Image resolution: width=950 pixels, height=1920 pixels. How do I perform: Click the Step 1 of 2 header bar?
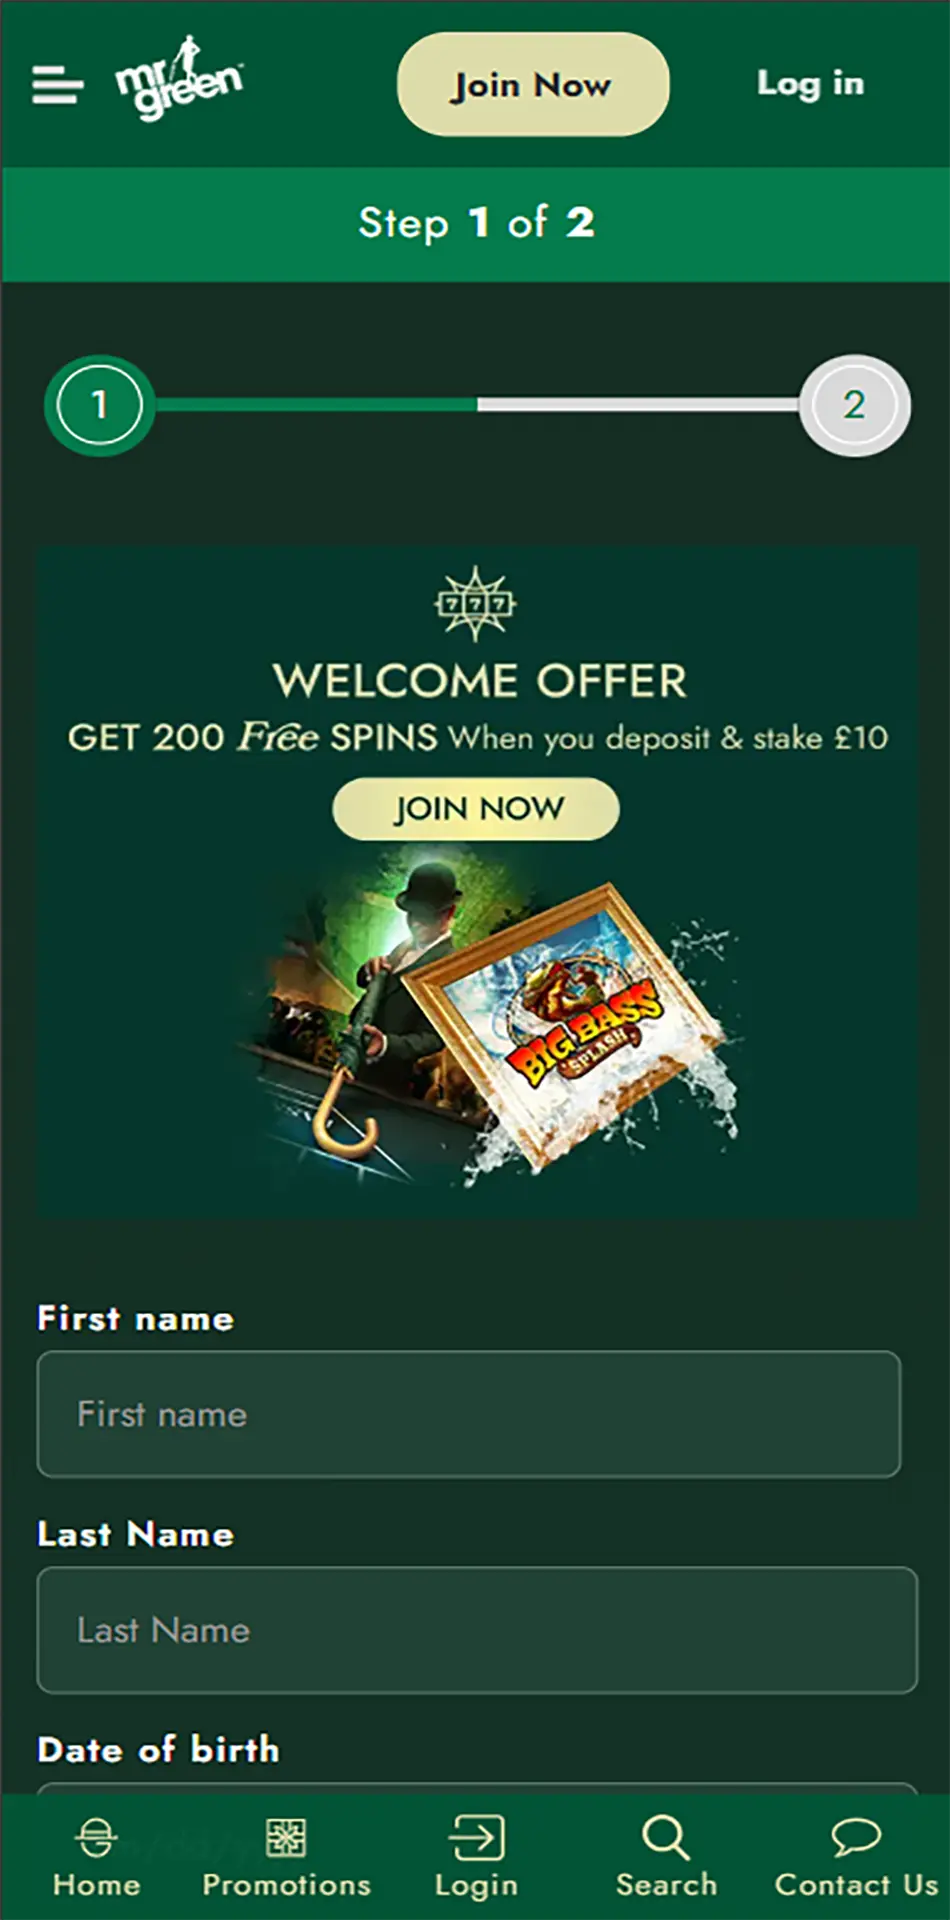476,224
